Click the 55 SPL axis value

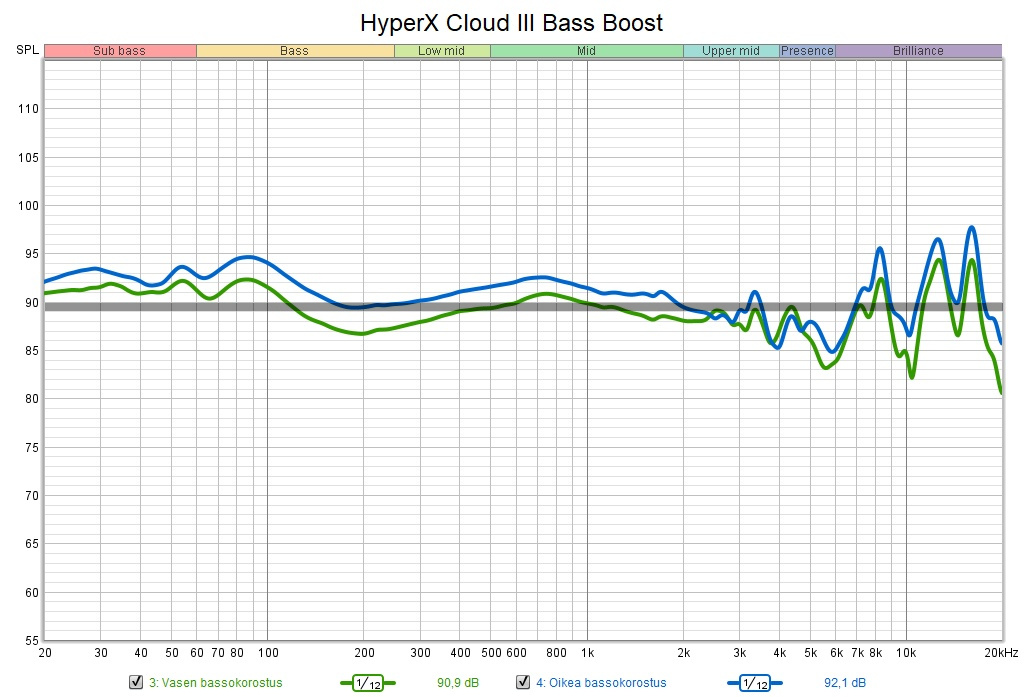(32, 641)
